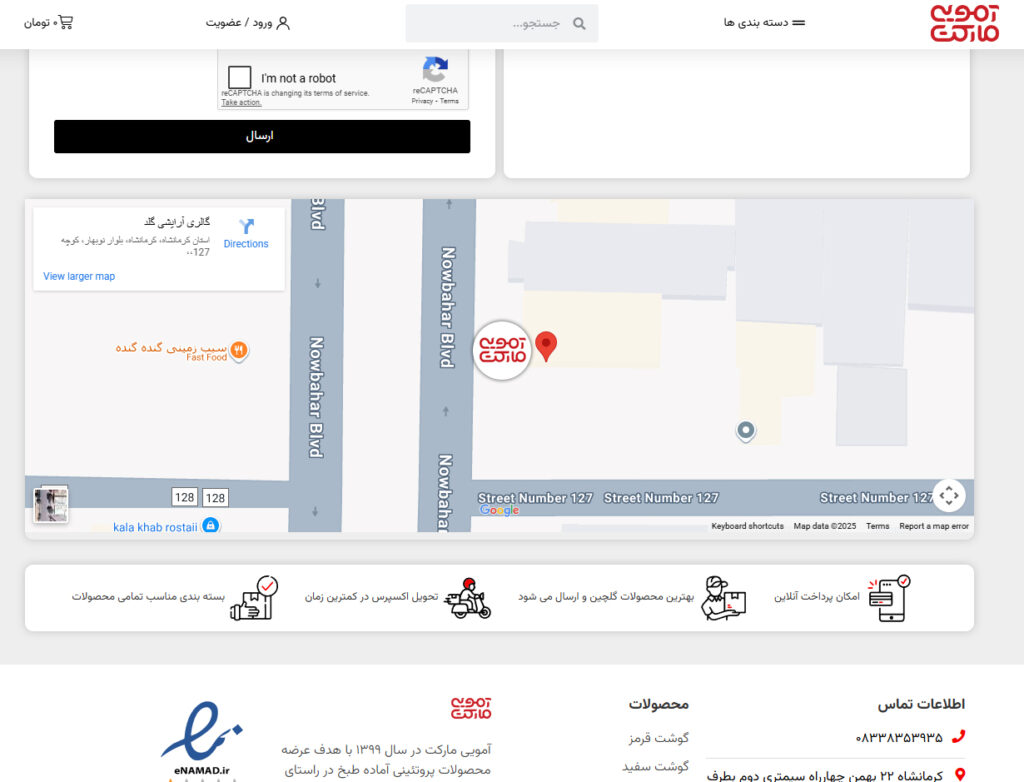Viewport: 1024px width, 782px height.
Task: Click the kala khab rostaii shop marker
Action: [x=210, y=525]
